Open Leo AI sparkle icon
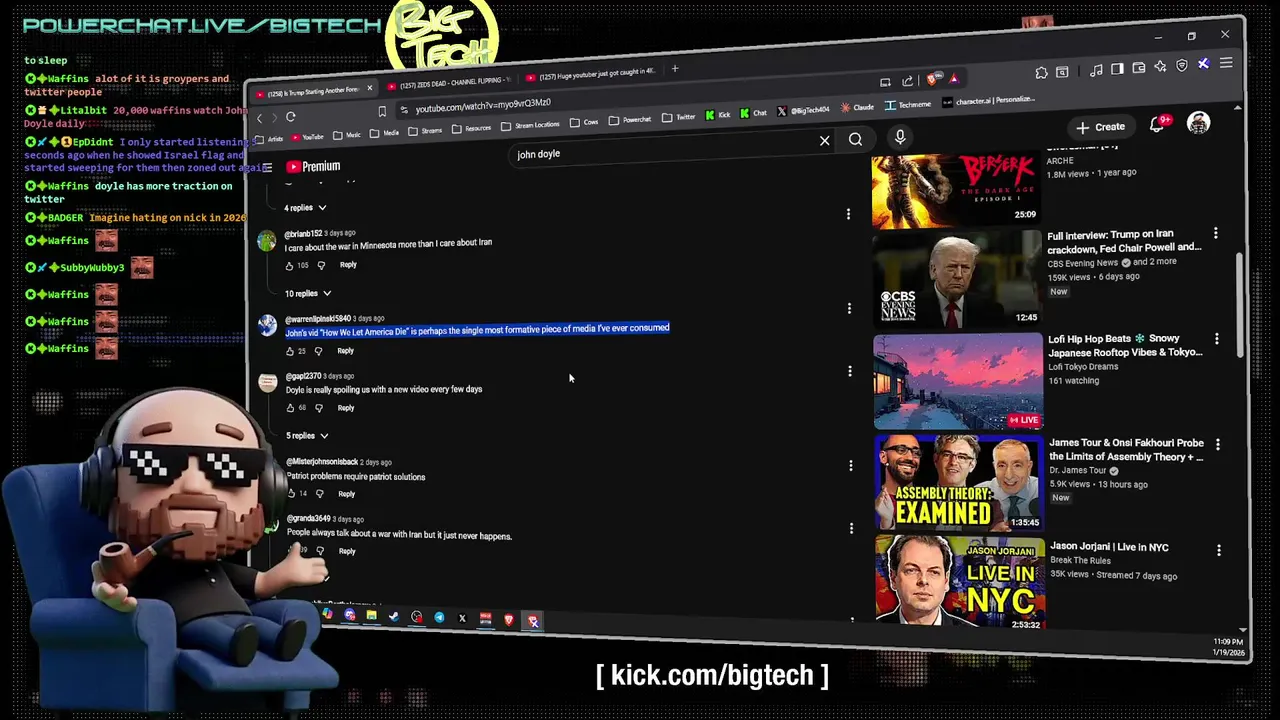This screenshot has width=1280, height=720. pos(1160,66)
